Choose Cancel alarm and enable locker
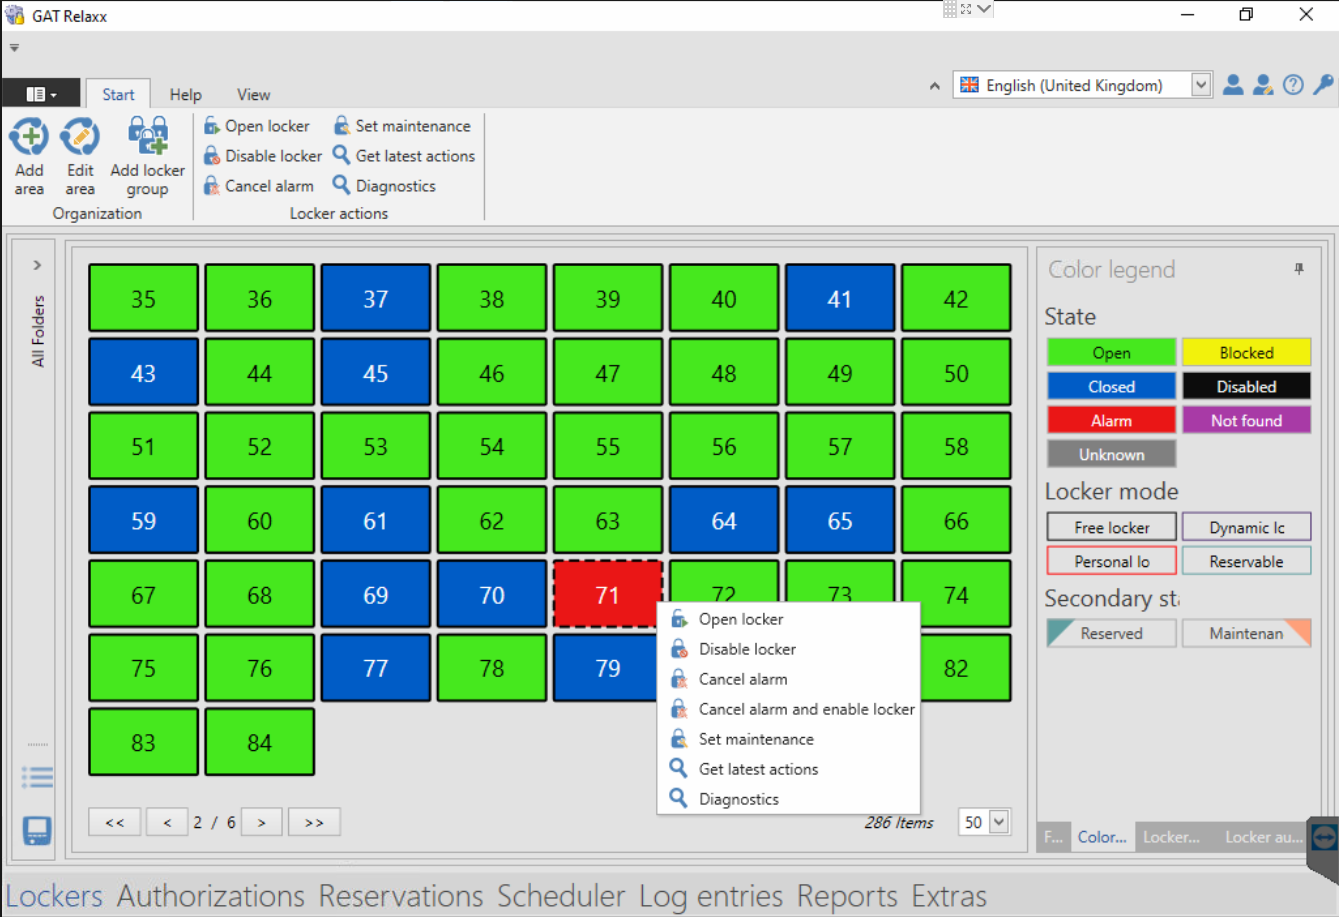This screenshot has height=917, width=1339. pos(806,709)
